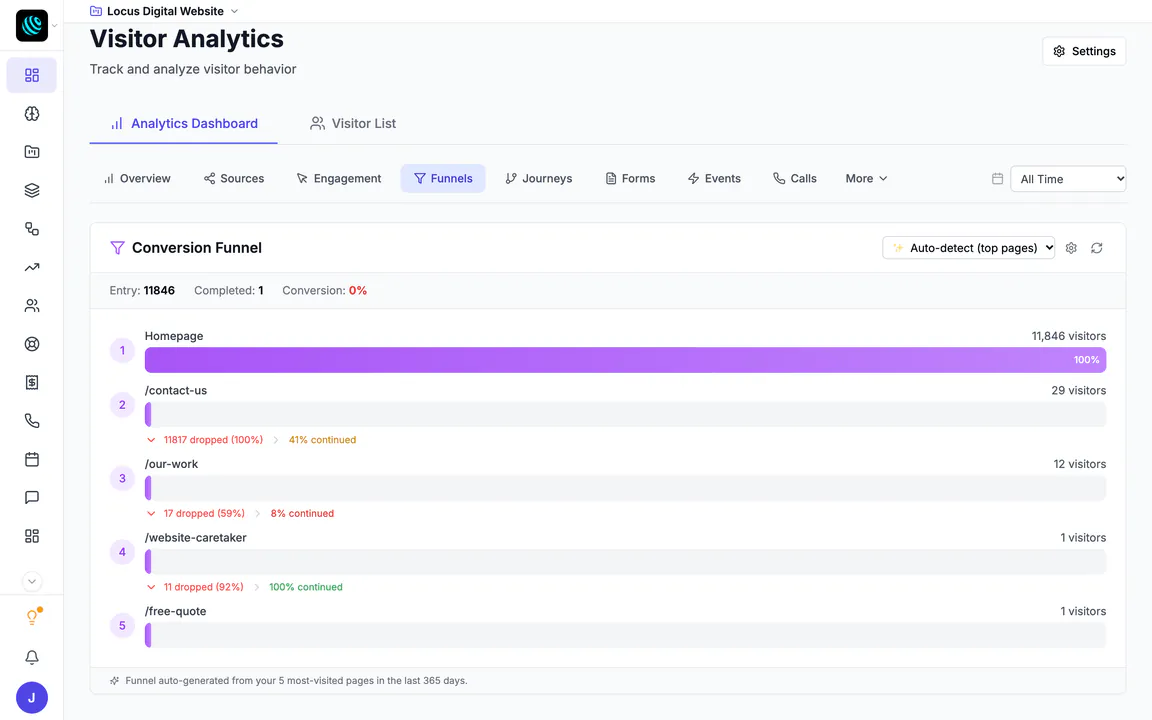Open the trending-up arrow icon in sidebar
The width and height of the screenshot is (1152, 720).
point(32,267)
